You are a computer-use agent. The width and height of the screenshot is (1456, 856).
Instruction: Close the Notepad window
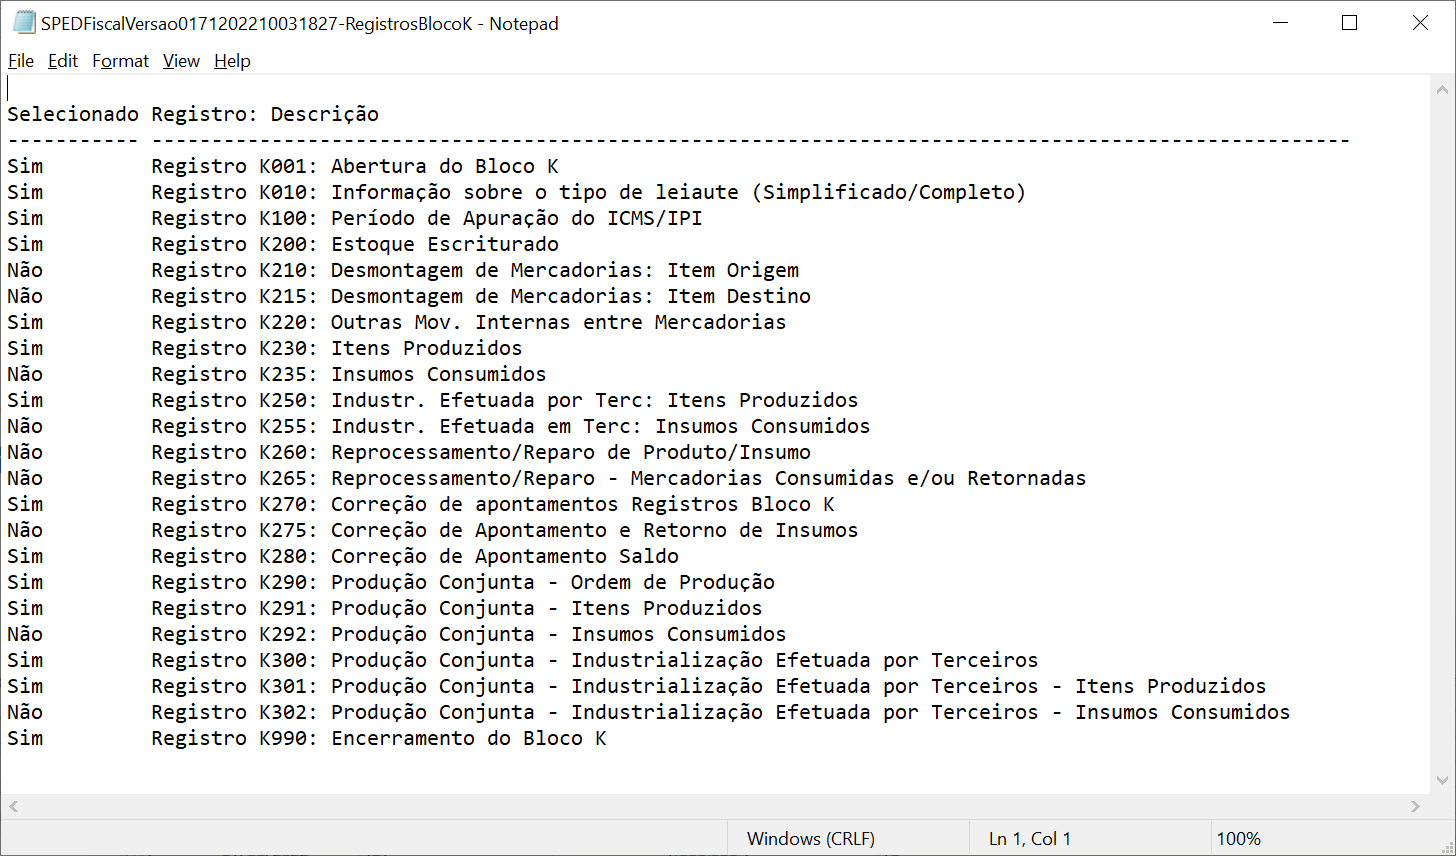[x=1420, y=23]
